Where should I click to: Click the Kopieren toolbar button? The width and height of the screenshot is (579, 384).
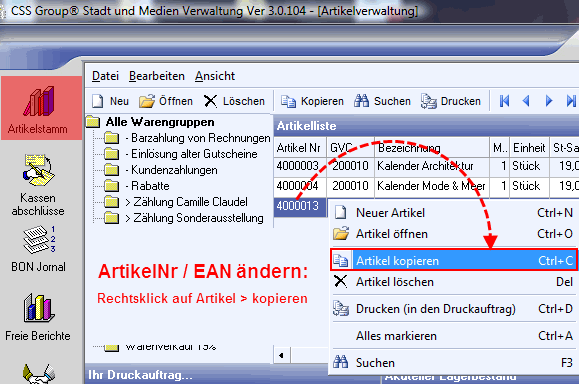click(x=312, y=101)
